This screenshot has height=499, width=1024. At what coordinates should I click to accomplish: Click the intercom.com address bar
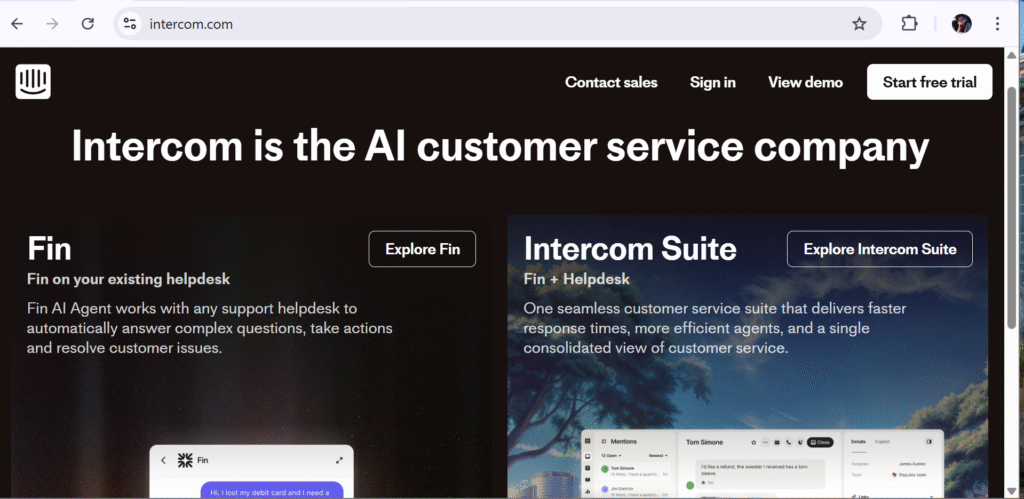pos(496,24)
